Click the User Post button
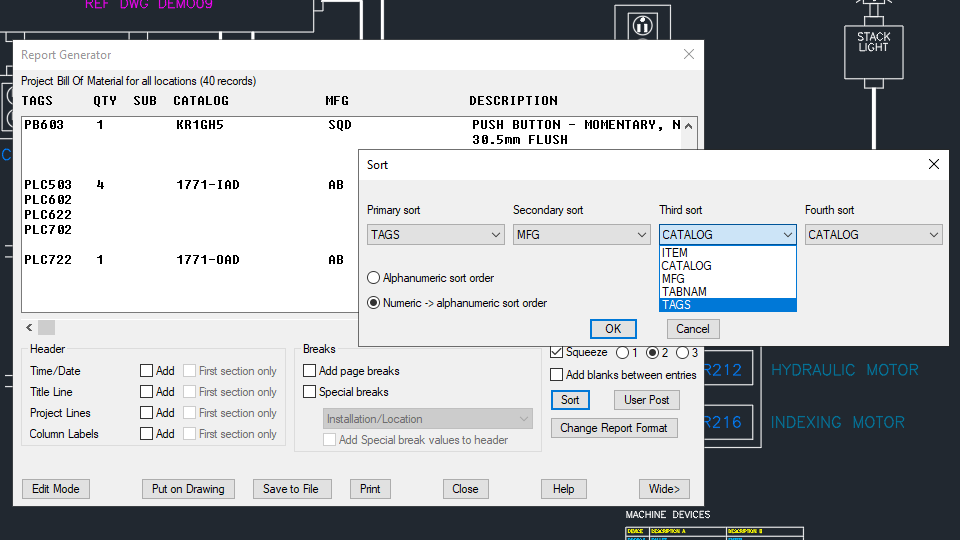Image resolution: width=960 pixels, height=540 pixels. pyautogui.click(x=646, y=400)
